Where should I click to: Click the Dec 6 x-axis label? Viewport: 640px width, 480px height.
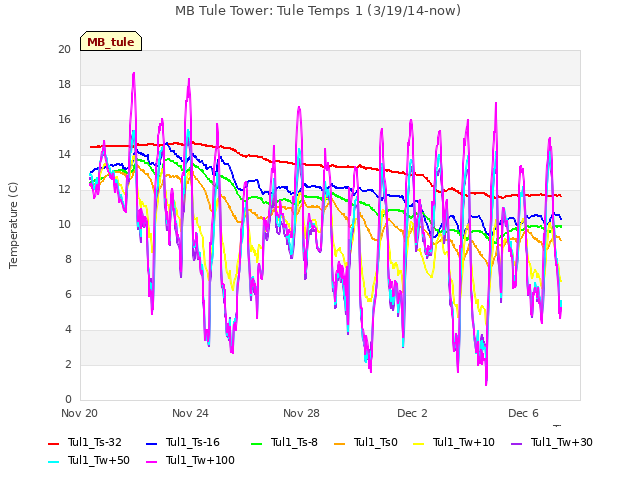(523, 413)
